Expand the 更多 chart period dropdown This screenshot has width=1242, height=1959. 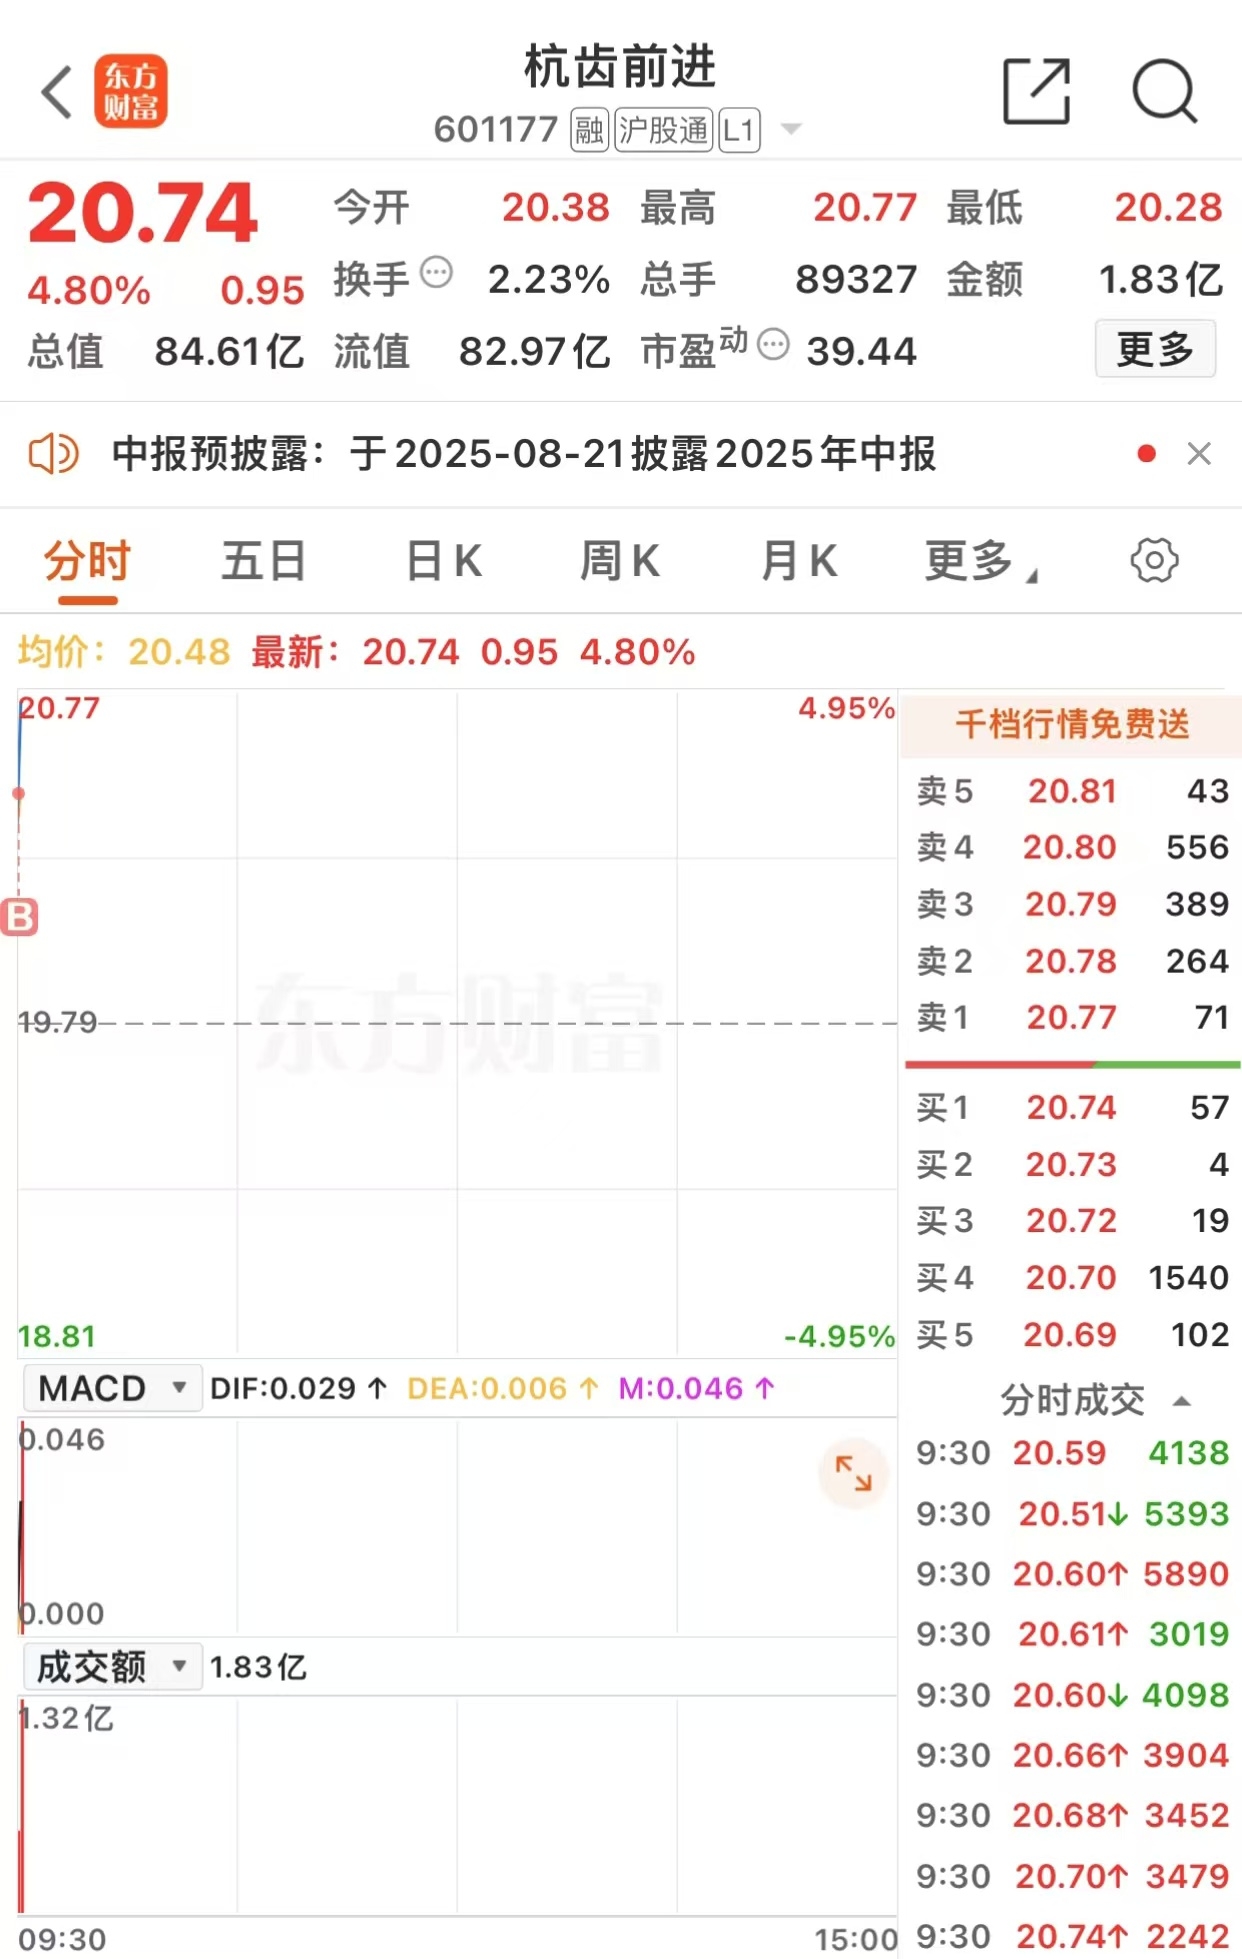tap(981, 561)
